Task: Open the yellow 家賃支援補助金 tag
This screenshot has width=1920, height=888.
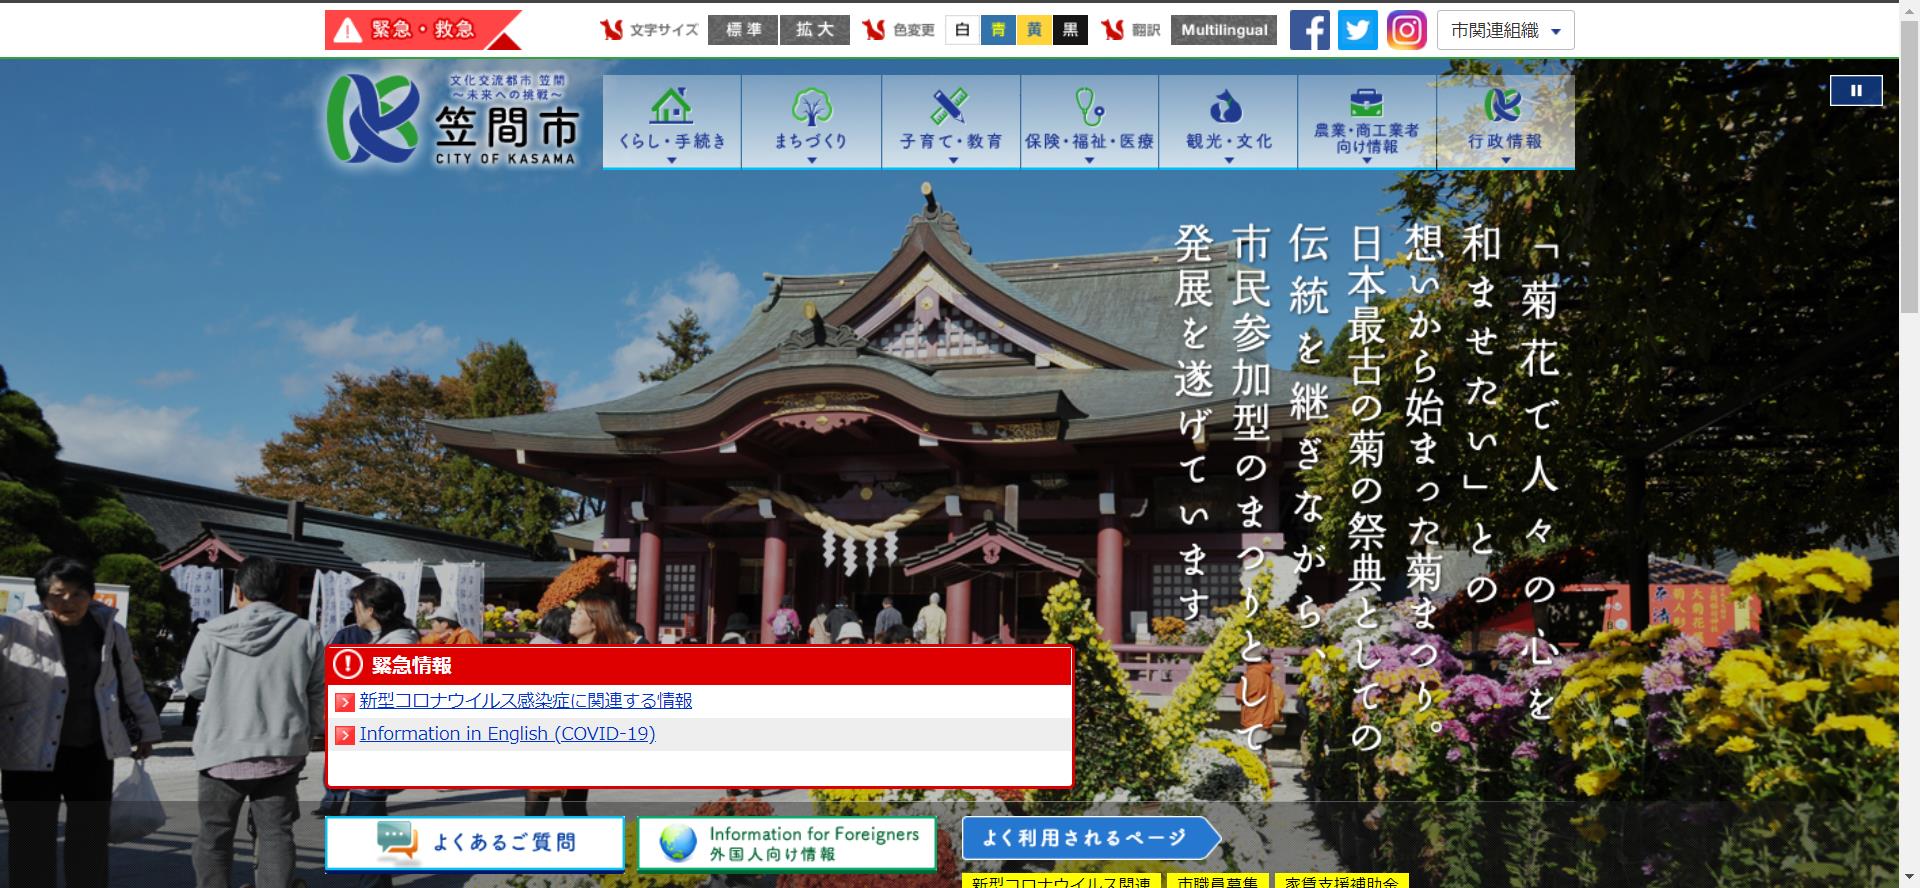Action: tap(1341, 881)
